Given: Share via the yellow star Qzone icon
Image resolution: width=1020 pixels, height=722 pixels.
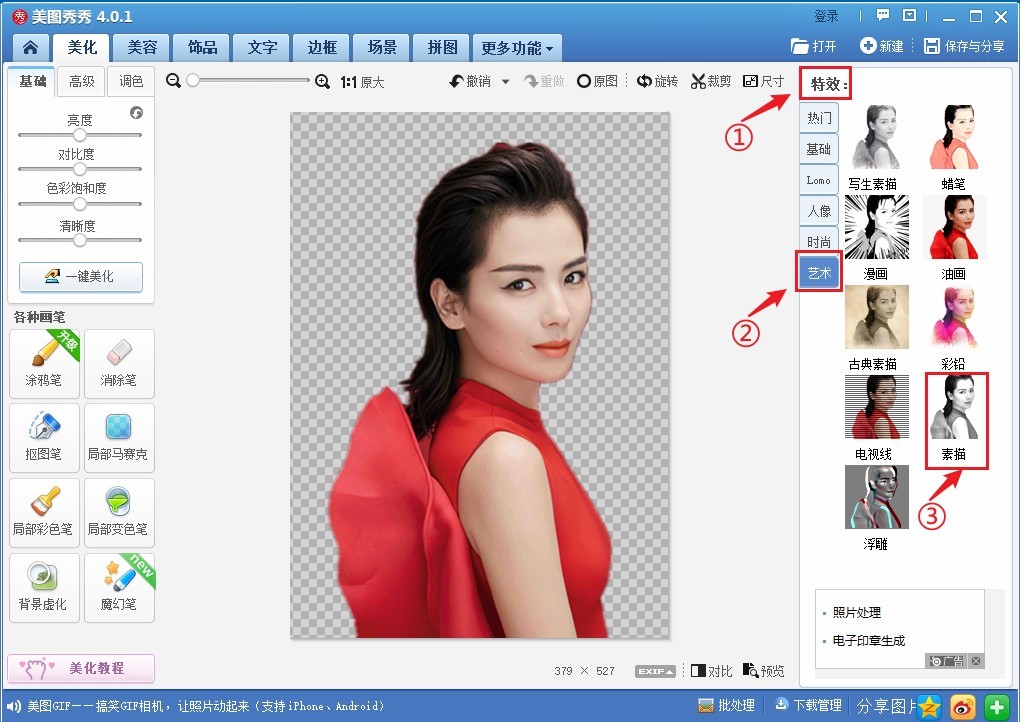Looking at the screenshot, I should (930, 707).
